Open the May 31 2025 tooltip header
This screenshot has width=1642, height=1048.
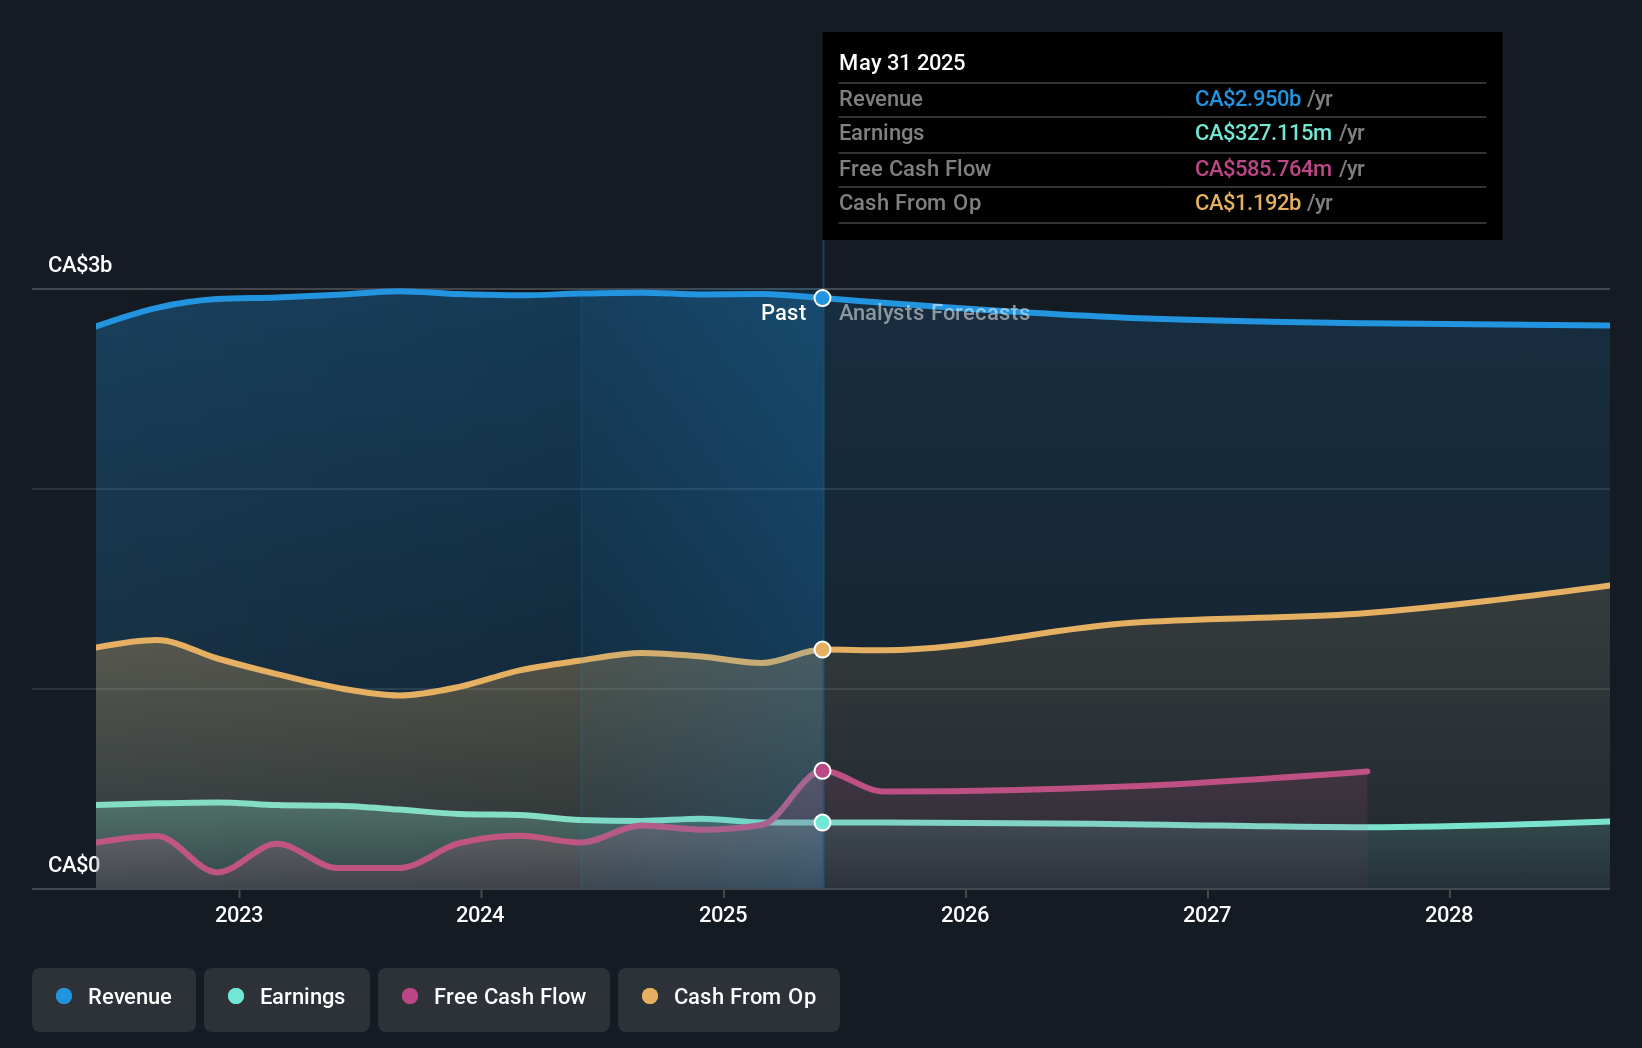(902, 62)
